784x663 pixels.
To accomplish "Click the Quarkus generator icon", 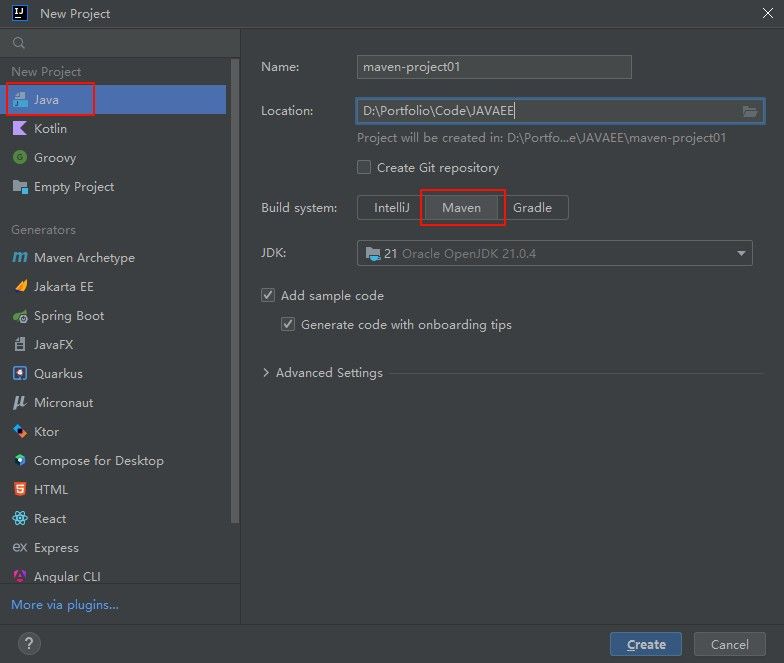I will 20,374.
